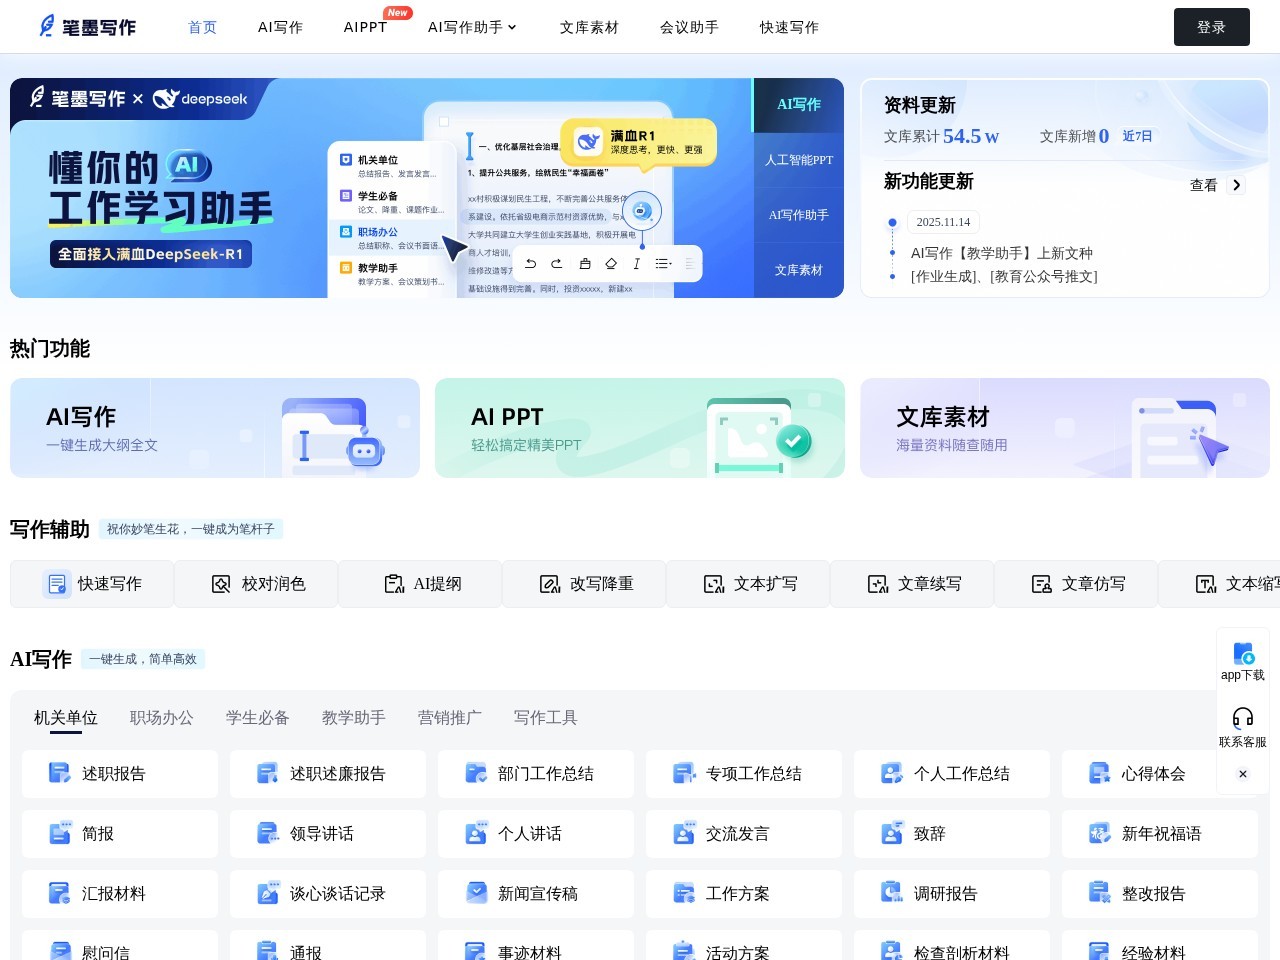Click the 谈心谈话记录 icon

pos(268,893)
